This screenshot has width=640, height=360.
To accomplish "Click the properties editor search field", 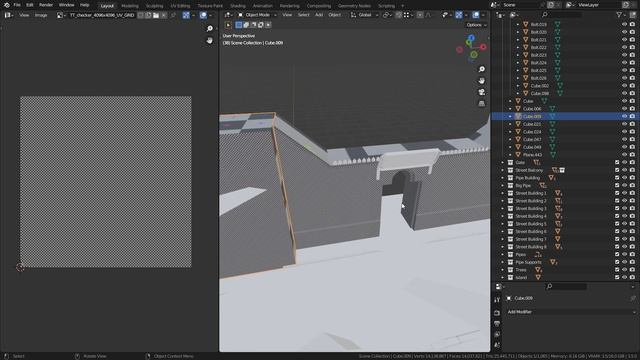I will coord(567,287).
